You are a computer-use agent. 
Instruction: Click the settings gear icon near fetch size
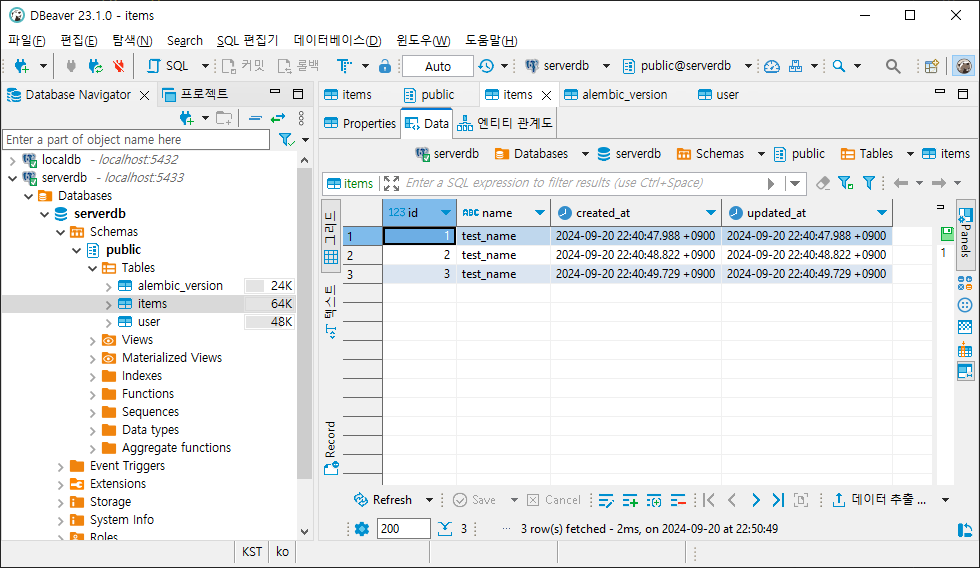361,529
